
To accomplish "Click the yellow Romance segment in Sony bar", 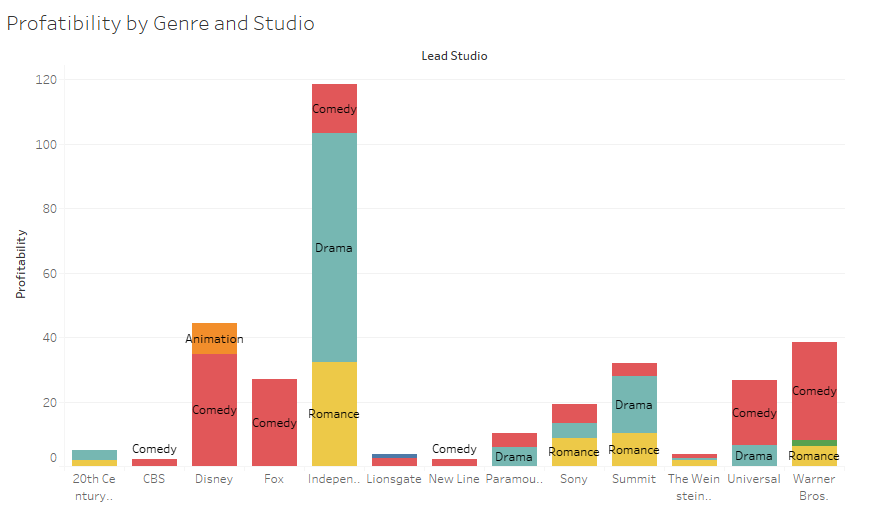I will coord(574,452).
